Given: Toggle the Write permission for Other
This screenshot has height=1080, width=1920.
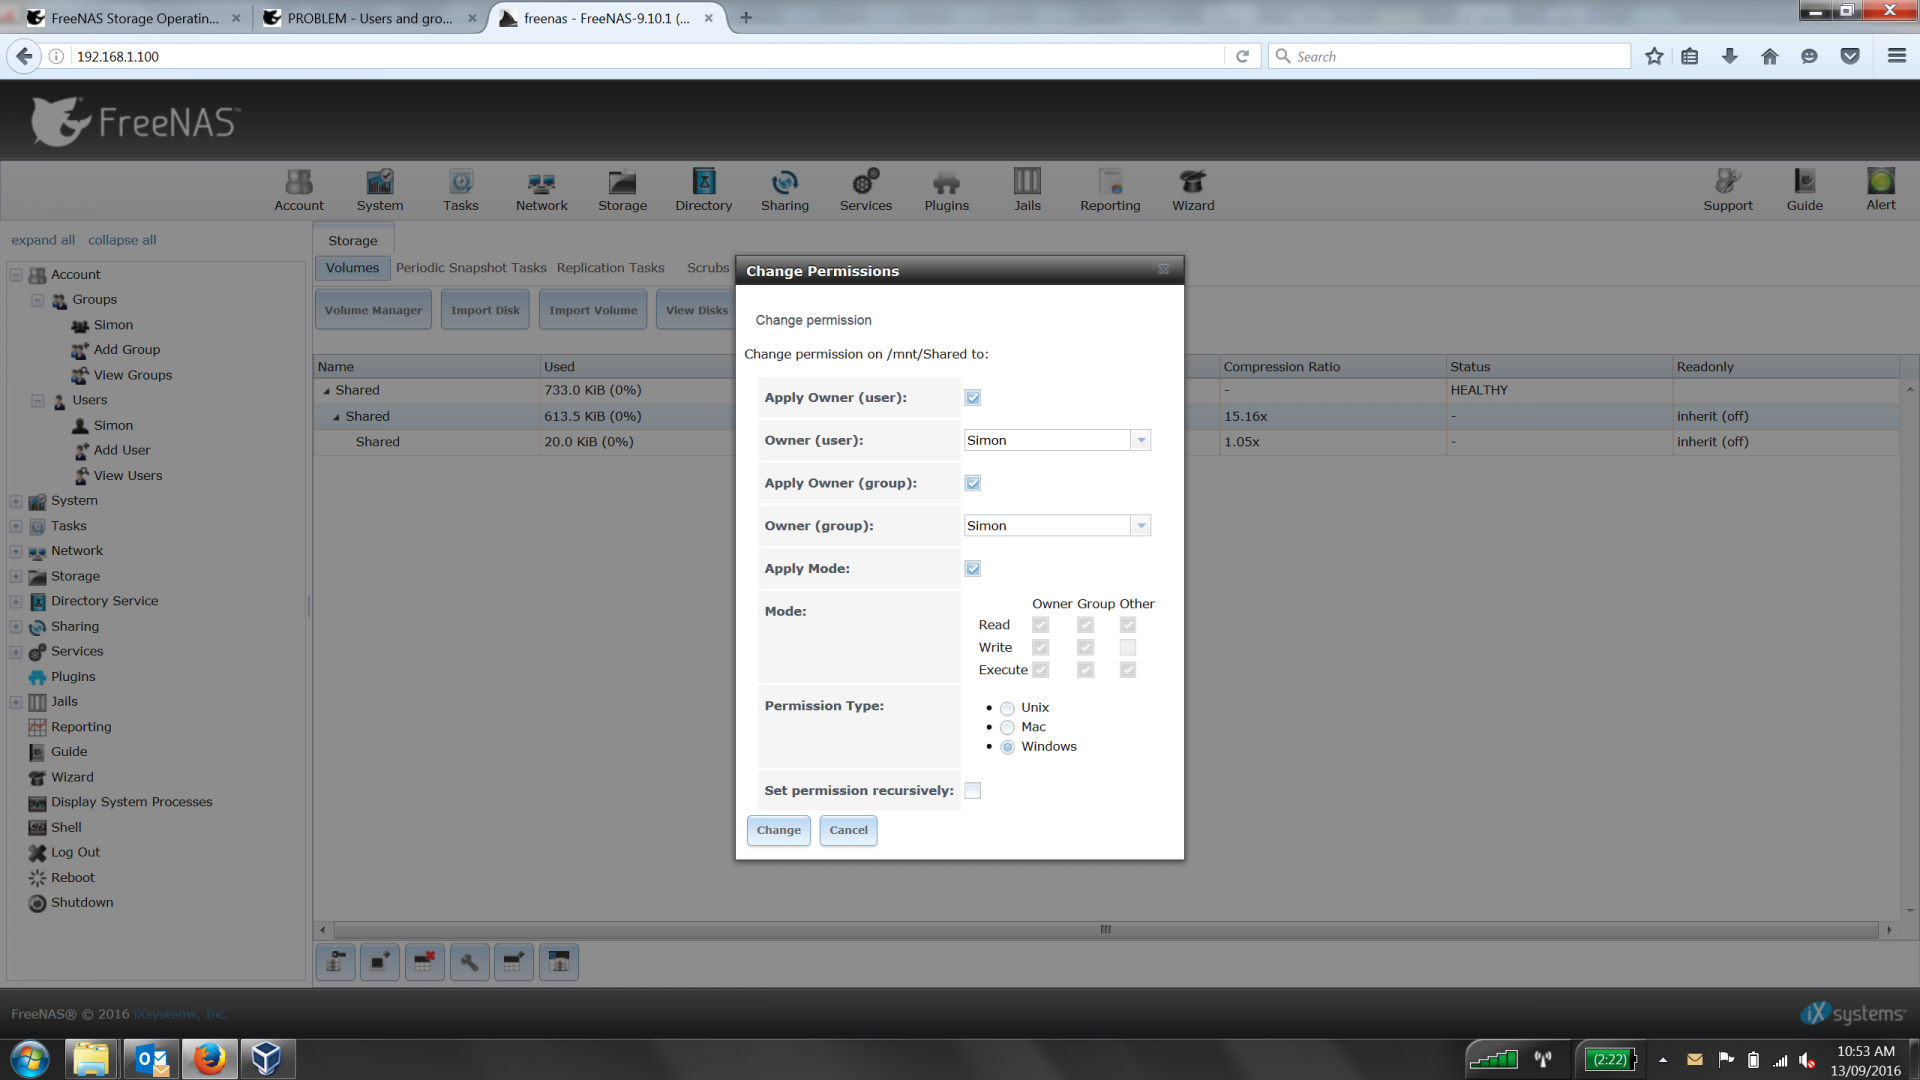Looking at the screenshot, I should pos(1128,648).
